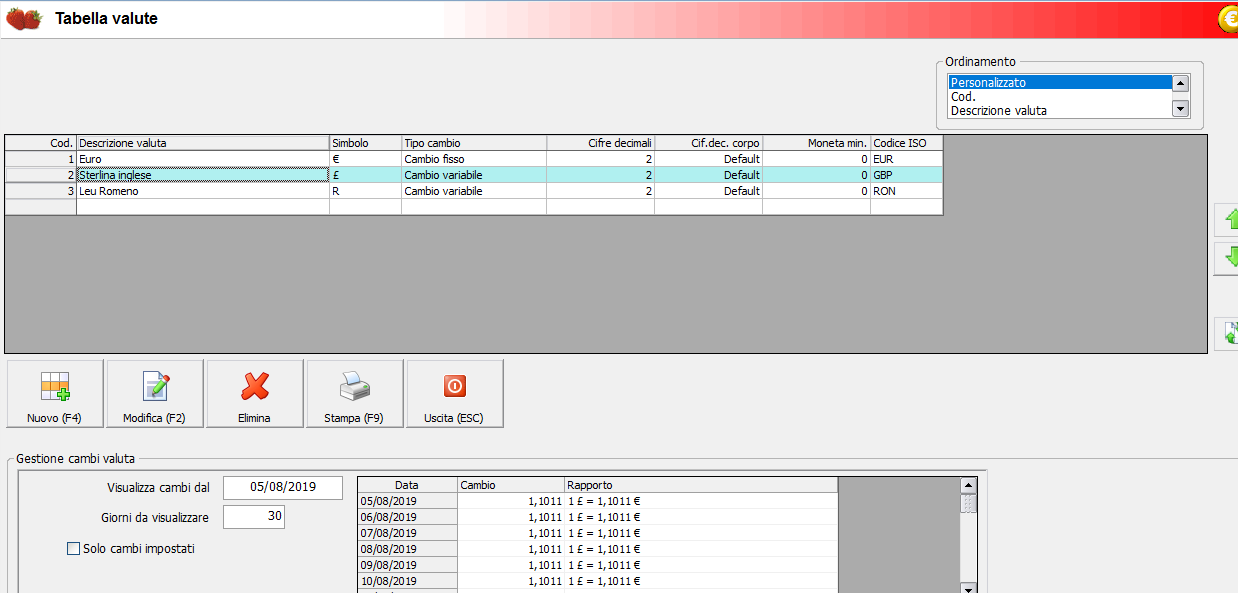The image size is (1238, 593).
Task: Click the Cod. column header
Action: (41, 143)
